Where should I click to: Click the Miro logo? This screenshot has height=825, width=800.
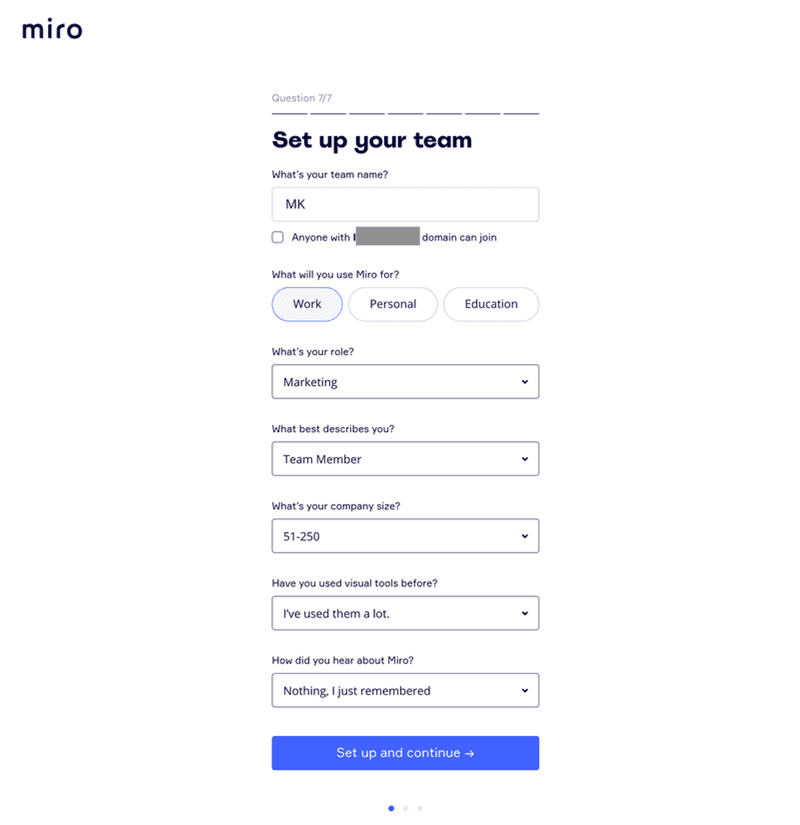point(51,29)
